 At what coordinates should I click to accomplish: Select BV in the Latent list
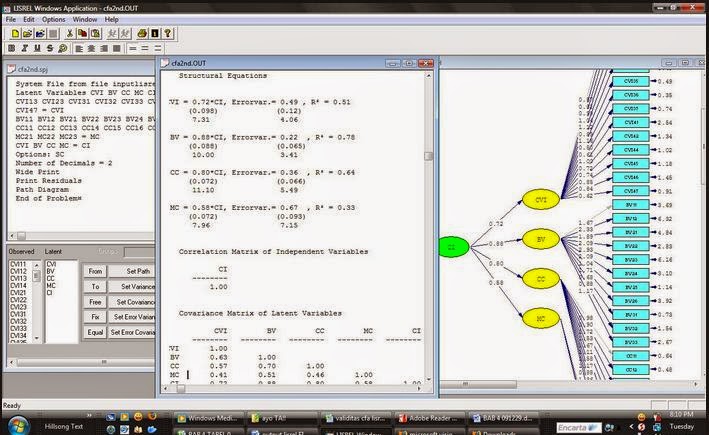tap(50, 271)
